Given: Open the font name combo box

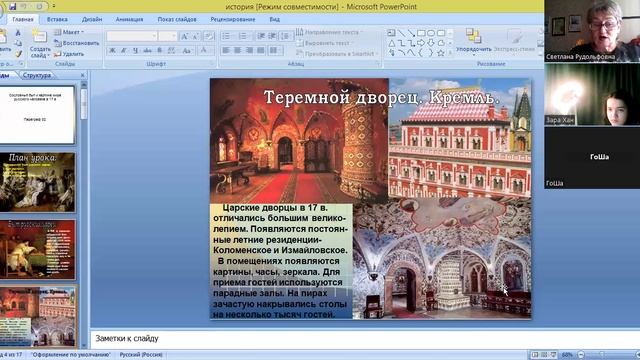Looking at the screenshot, I should (132, 36).
